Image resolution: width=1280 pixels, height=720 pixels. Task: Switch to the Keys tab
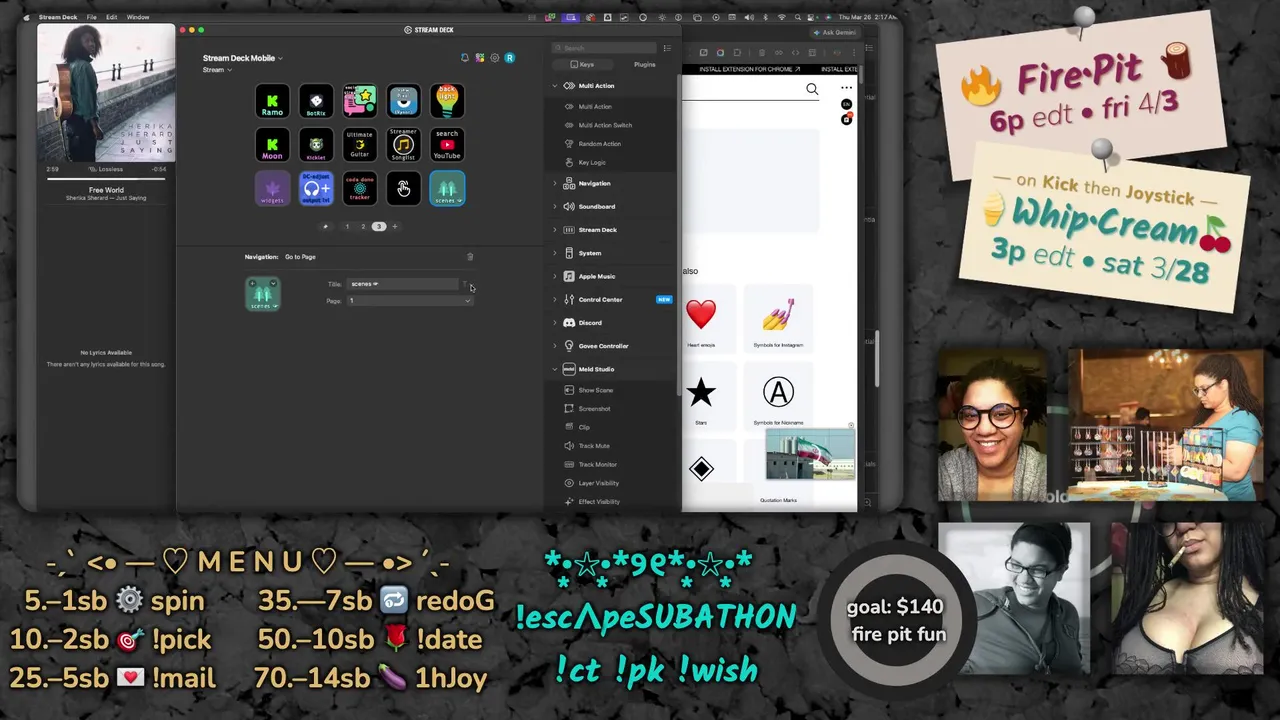pyautogui.click(x=581, y=65)
